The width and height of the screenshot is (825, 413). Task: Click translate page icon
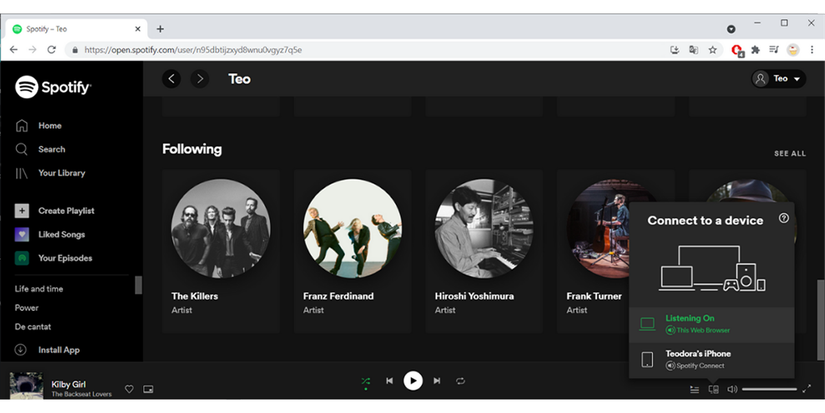point(693,50)
